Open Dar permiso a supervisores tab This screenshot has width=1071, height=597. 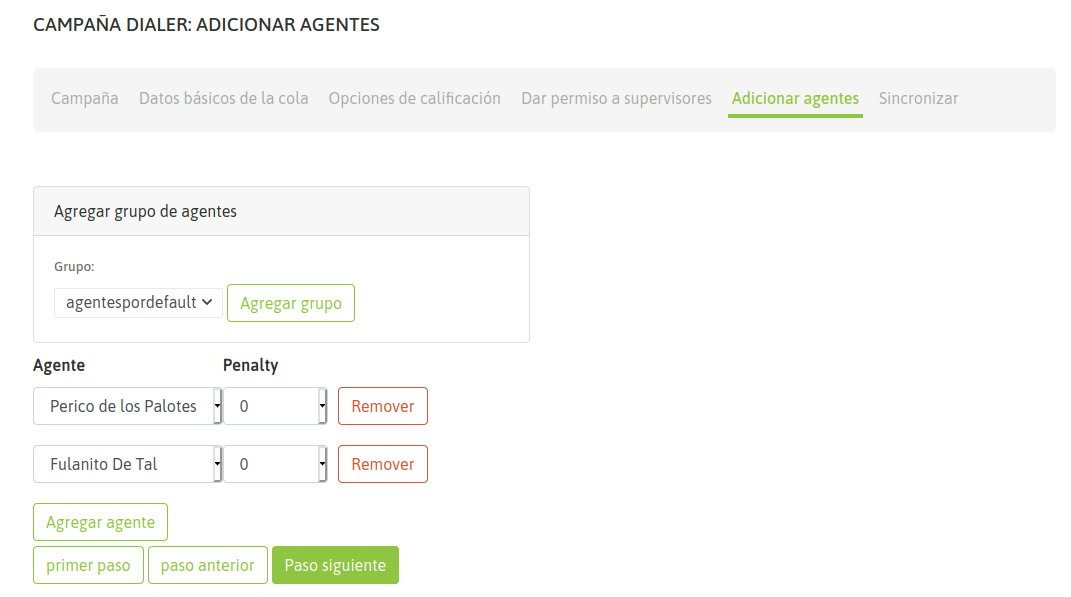[616, 98]
